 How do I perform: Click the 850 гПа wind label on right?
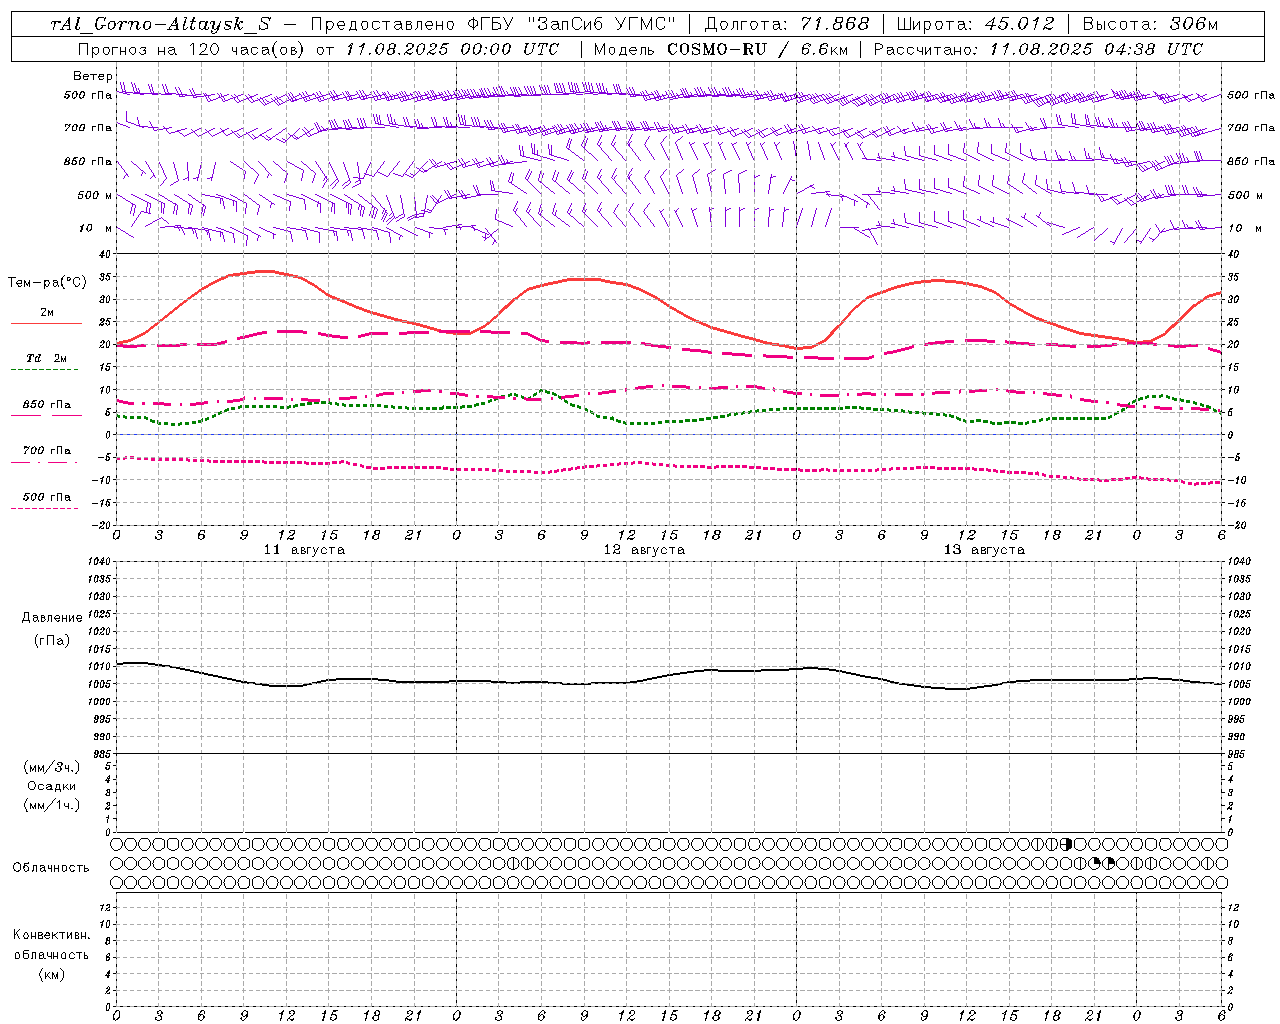pyautogui.click(x=1251, y=161)
